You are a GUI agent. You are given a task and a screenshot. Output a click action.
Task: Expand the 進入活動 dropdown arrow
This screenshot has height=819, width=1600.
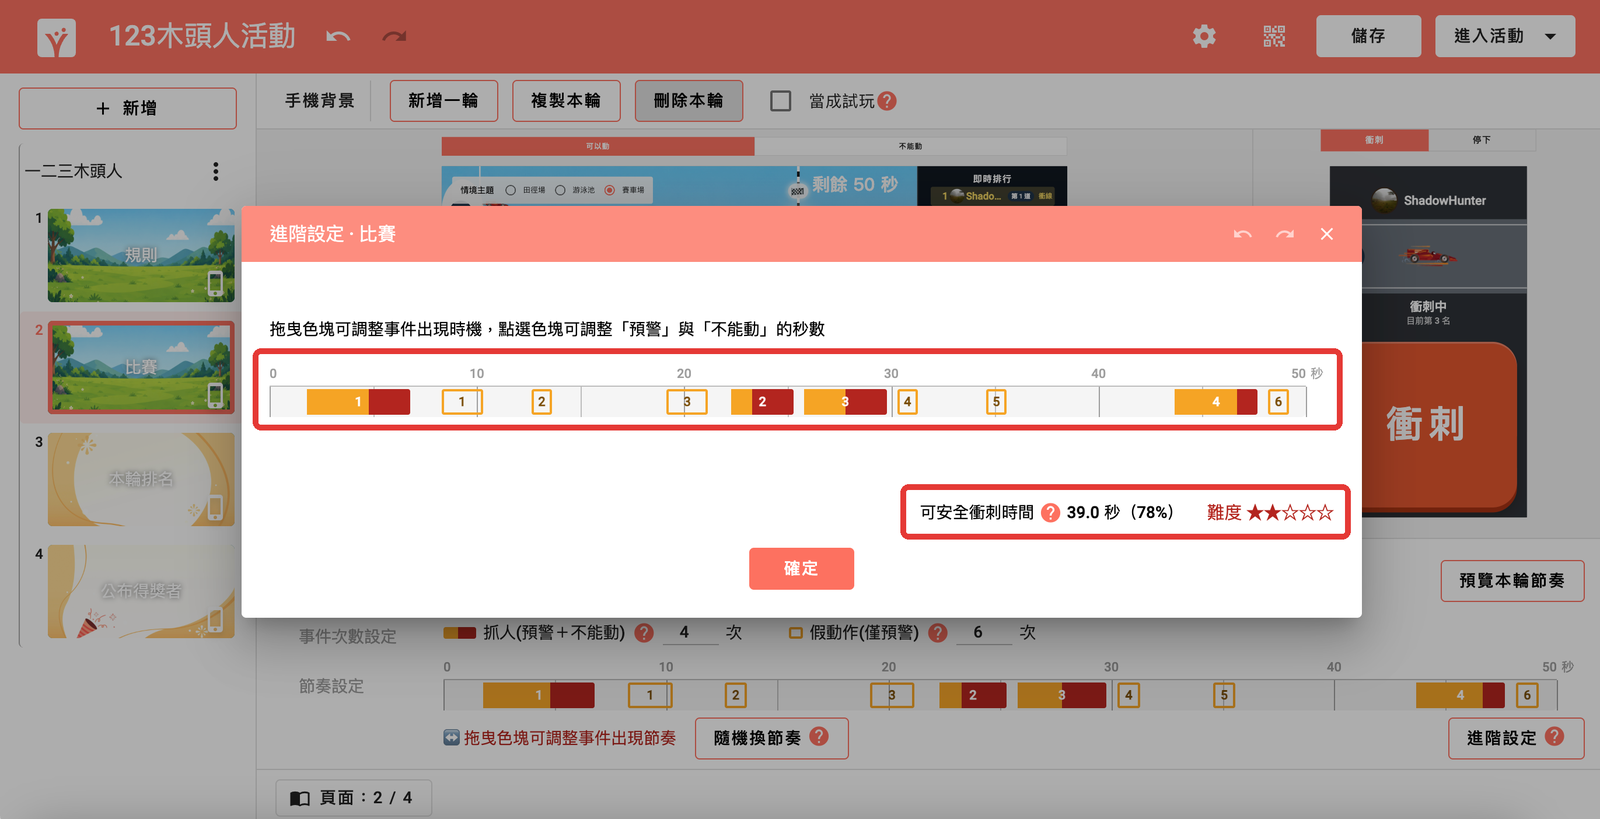click(x=1550, y=37)
